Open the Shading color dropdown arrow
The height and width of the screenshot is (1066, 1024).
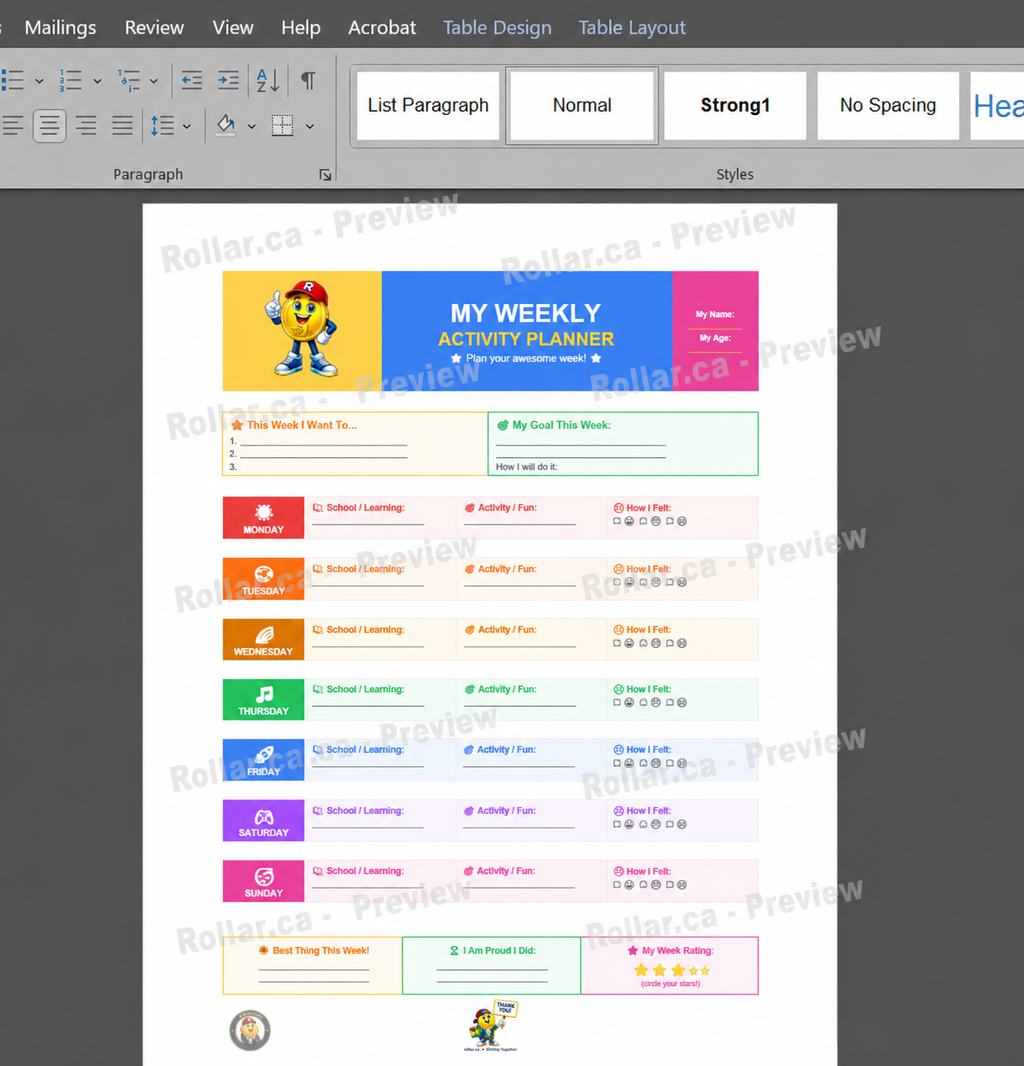(251, 126)
